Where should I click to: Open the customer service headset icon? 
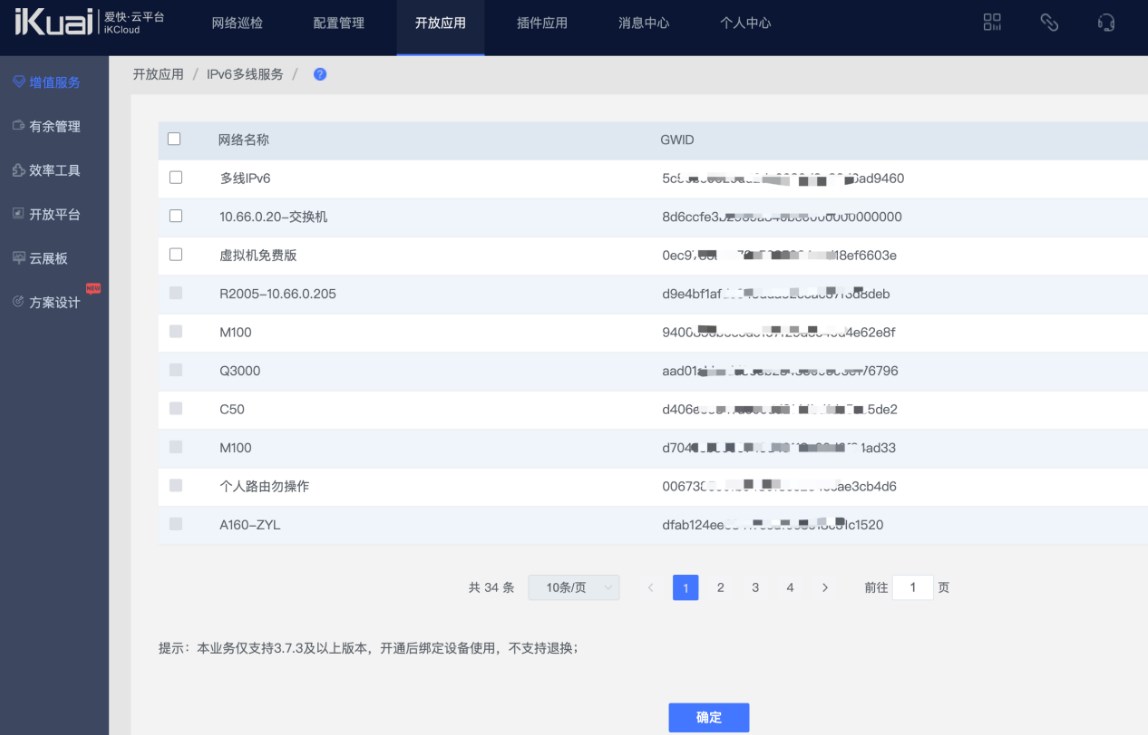coord(1106,23)
